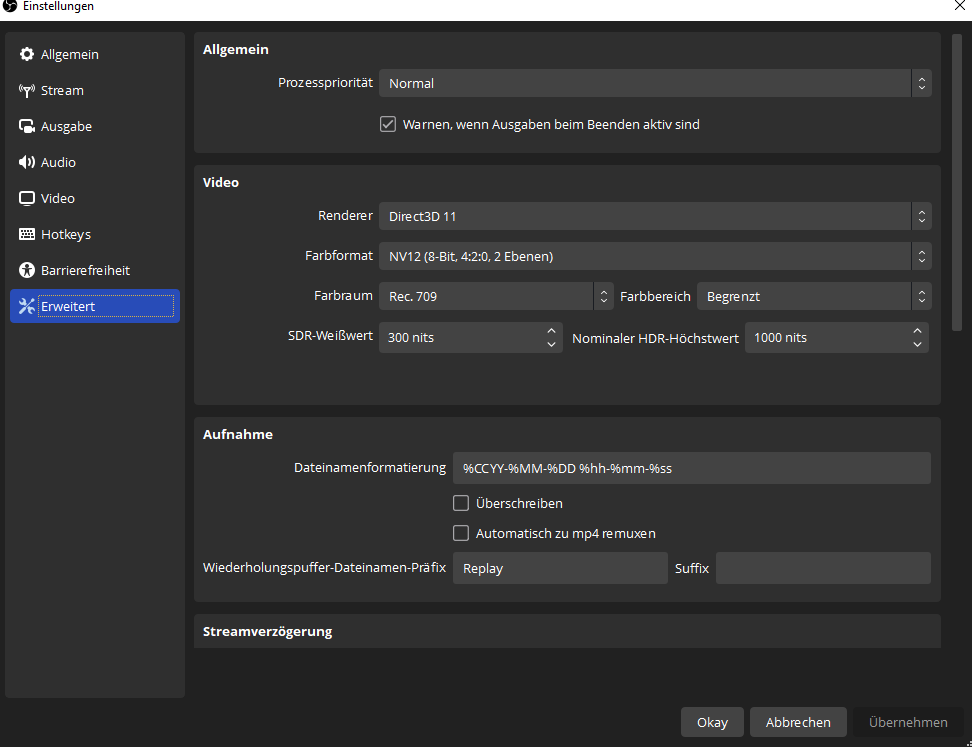
Task: Uncheck 'Warnen, wenn Ausgaben beim Beenden aktiv sind'
Action: pos(388,125)
